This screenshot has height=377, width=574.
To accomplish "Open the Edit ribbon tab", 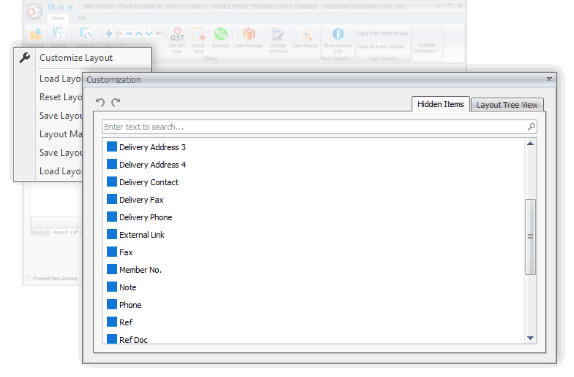I will pos(82,18).
